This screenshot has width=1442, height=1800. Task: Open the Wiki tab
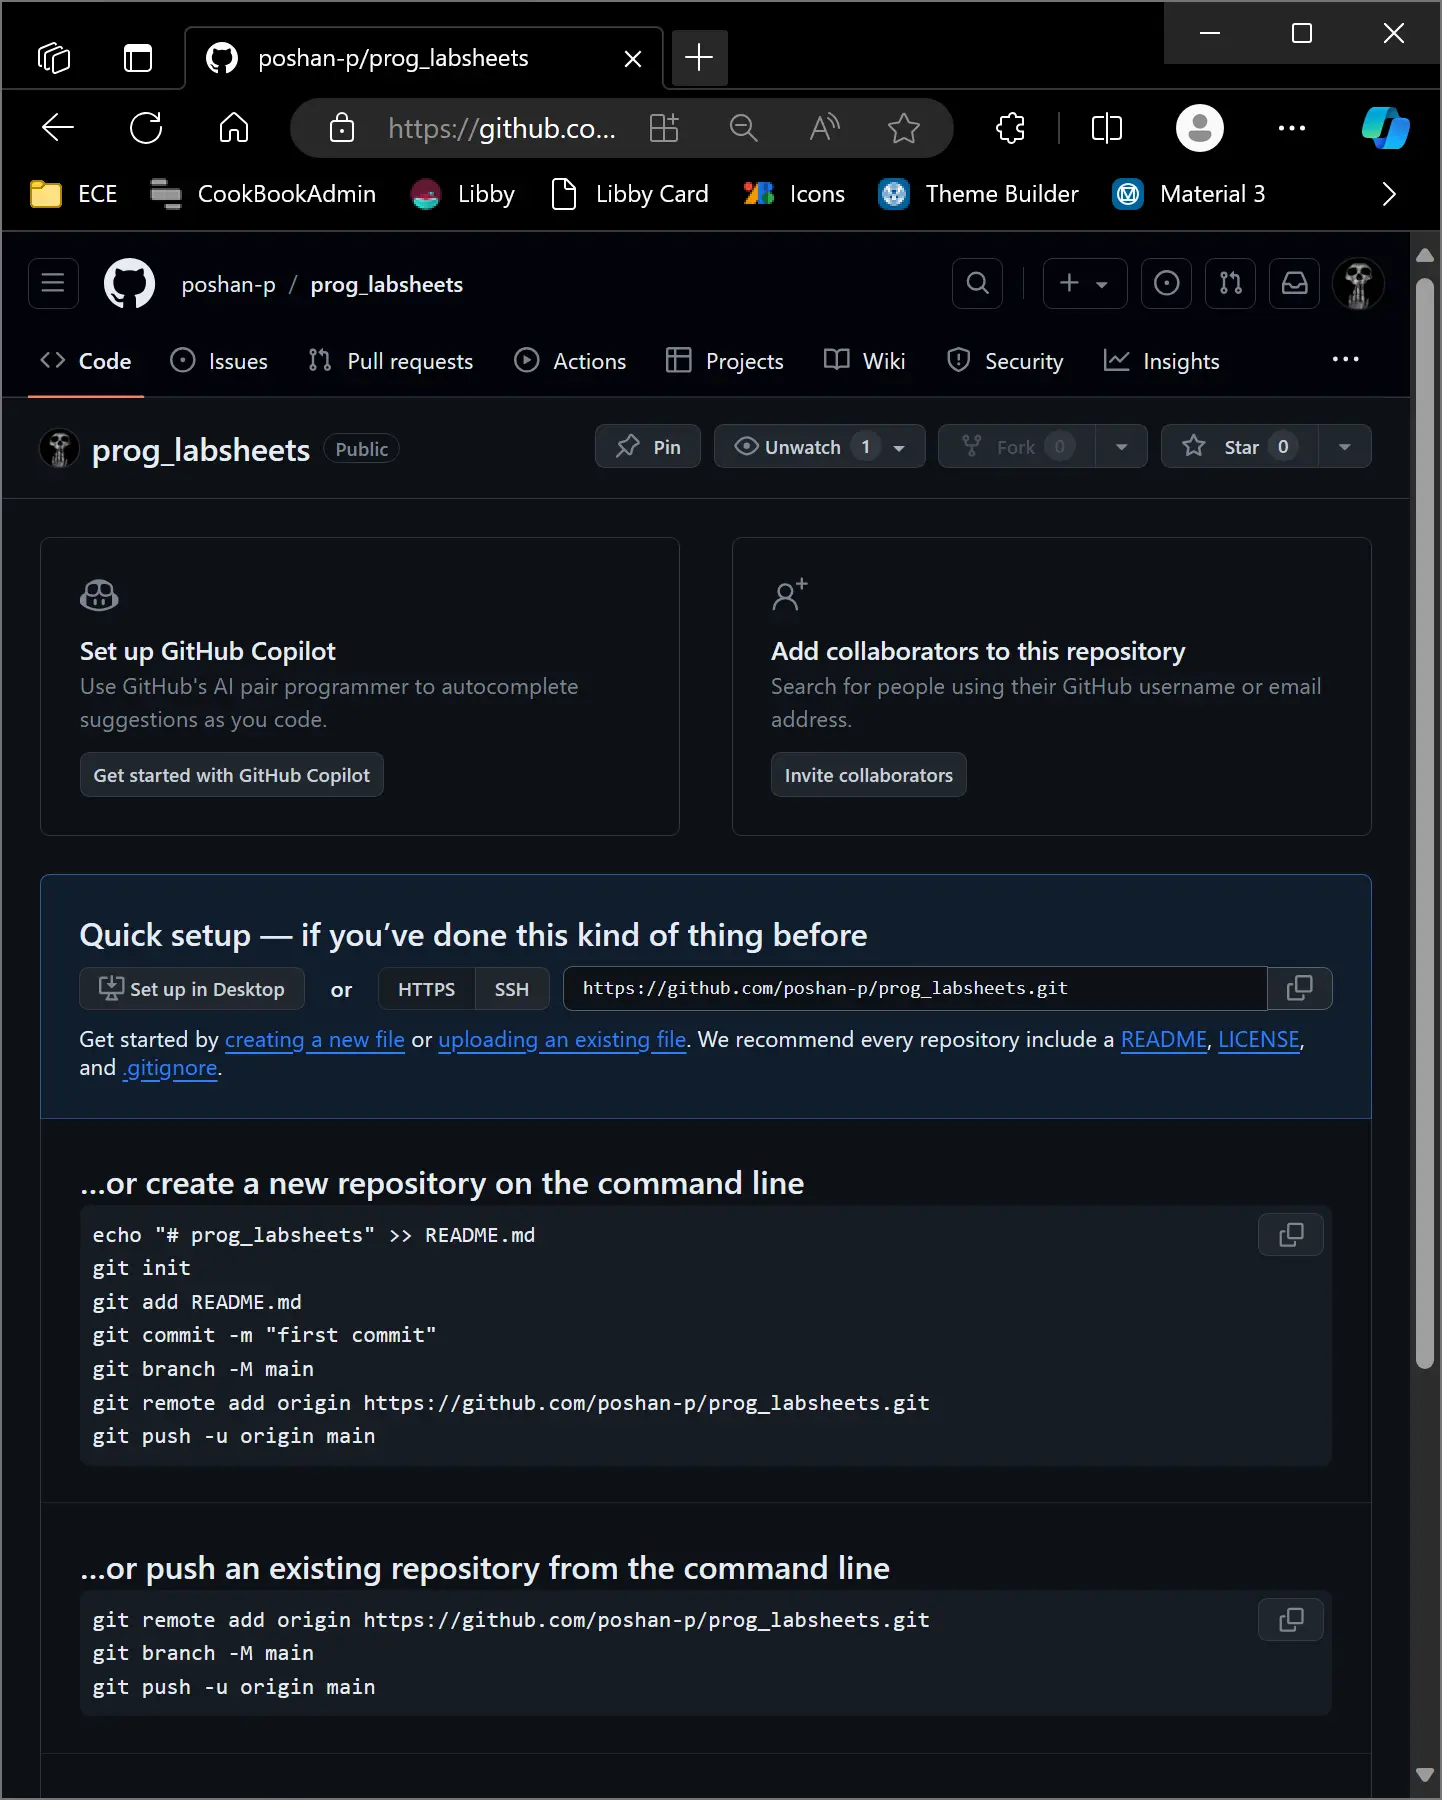[x=865, y=361]
